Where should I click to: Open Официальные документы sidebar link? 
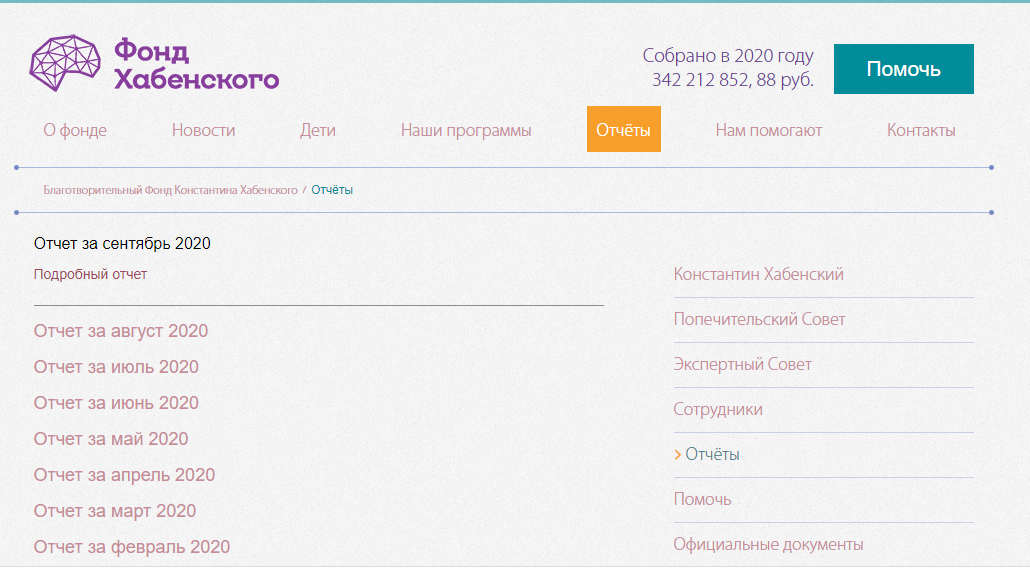coord(769,544)
